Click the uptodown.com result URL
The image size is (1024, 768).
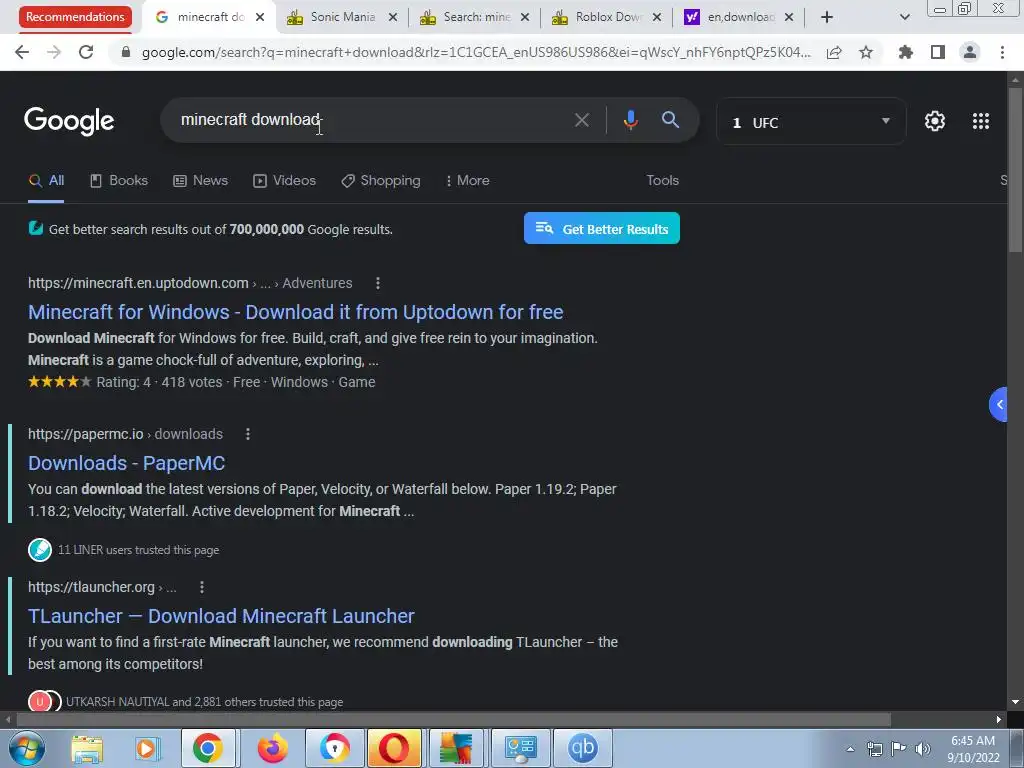[x=138, y=283]
